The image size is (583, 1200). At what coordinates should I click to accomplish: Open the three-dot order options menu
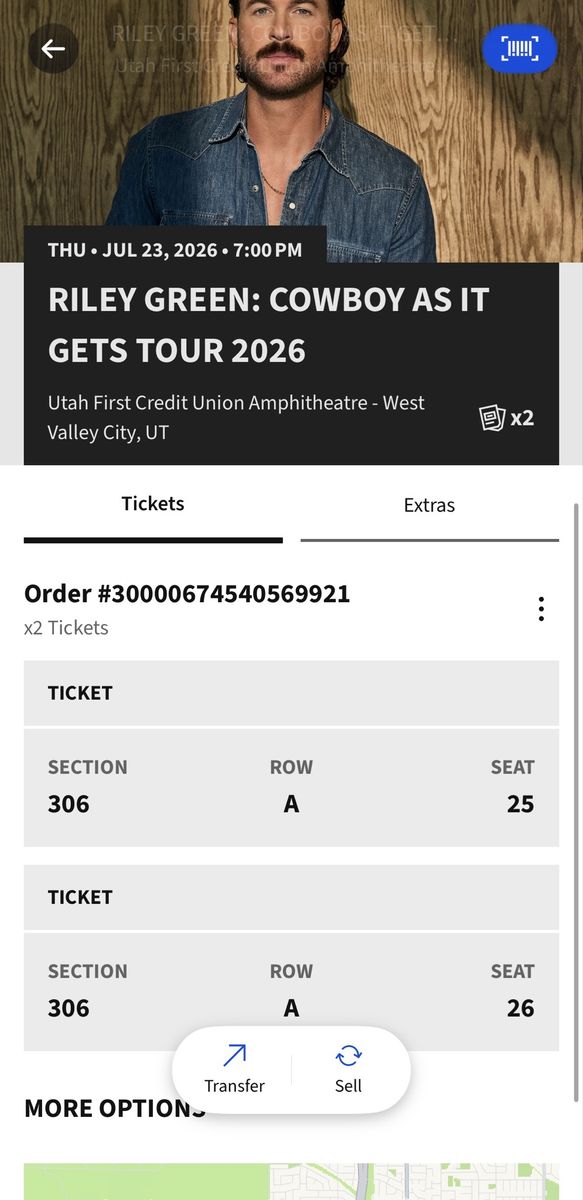[x=541, y=609]
